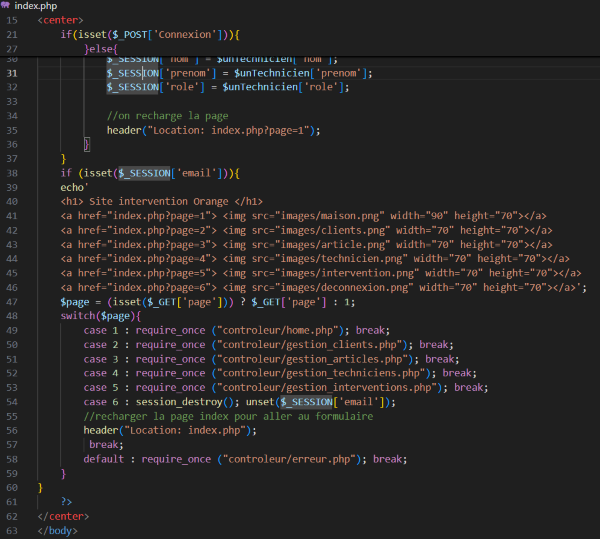600x539 pixels.
Task: Select h1 Site intervention Orange heading
Action: (x=161, y=202)
